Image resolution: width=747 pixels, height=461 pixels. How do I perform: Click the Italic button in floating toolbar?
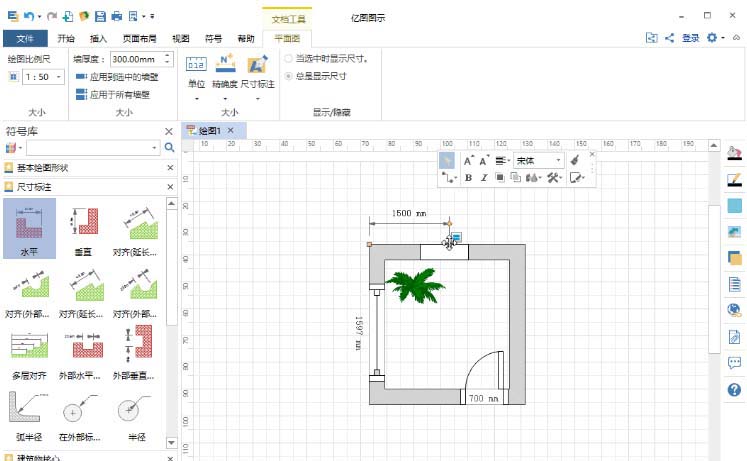click(x=484, y=177)
